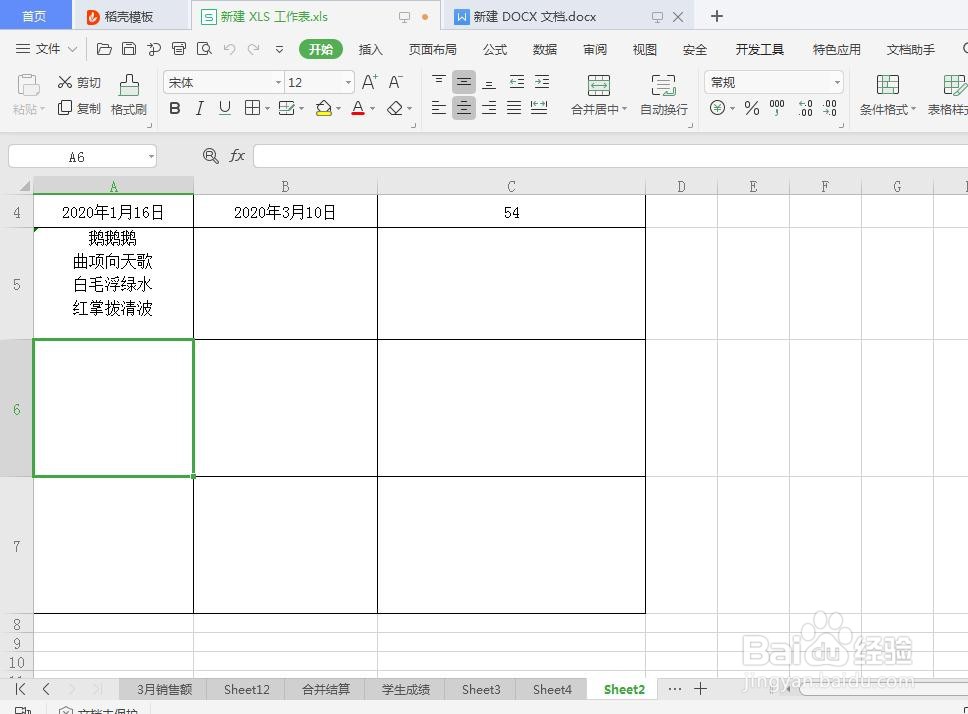
Task: Toggle Underline formatting
Action: (225, 109)
